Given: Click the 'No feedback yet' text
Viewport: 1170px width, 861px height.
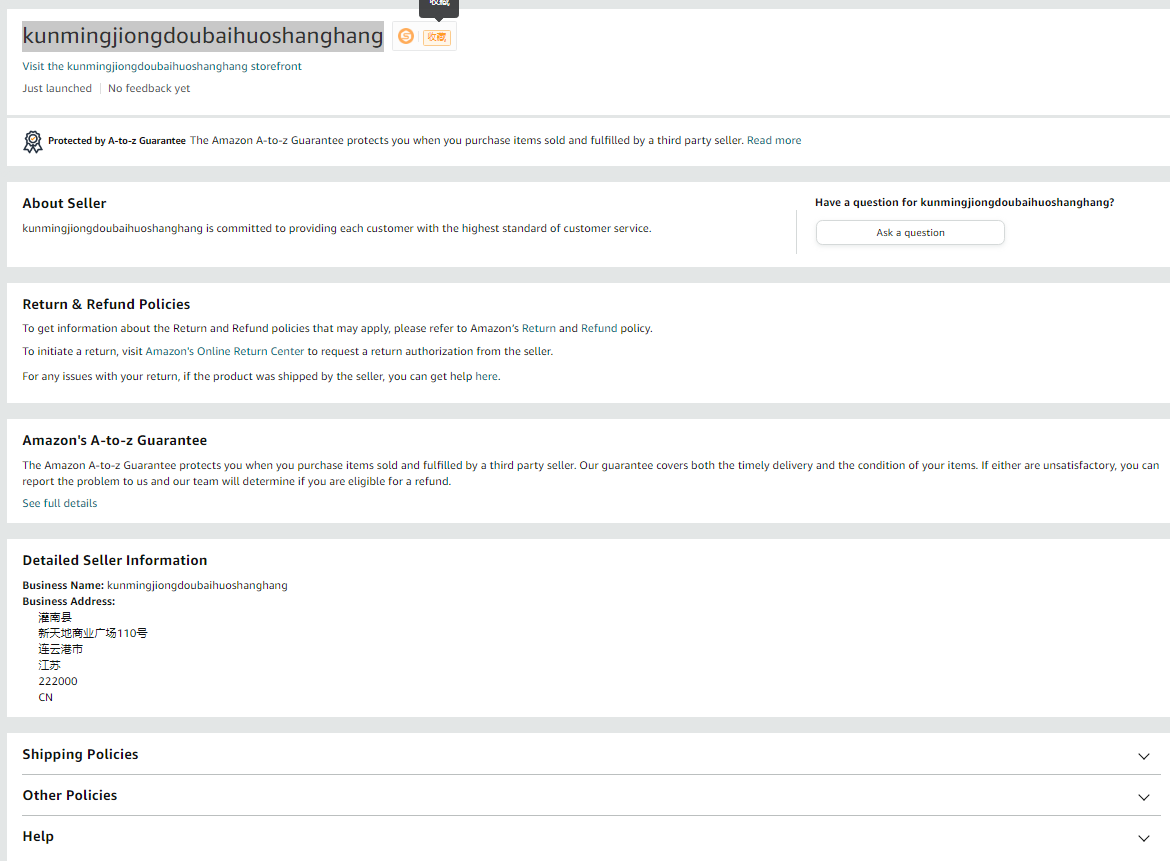Looking at the screenshot, I should pyautogui.click(x=149, y=88).
